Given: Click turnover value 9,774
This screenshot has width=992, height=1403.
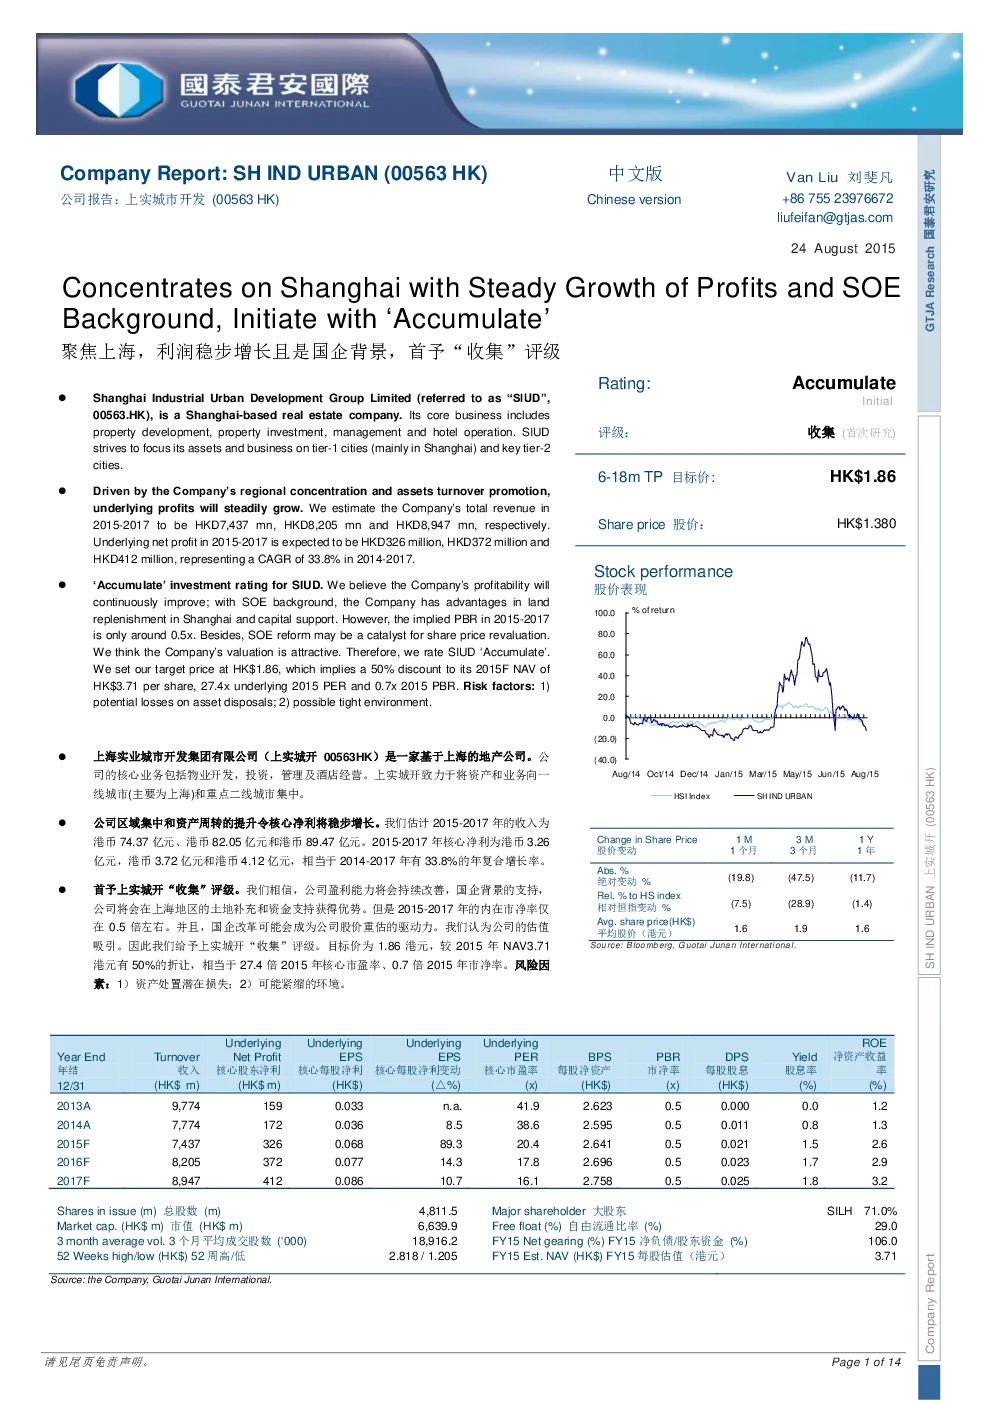Looking at the screenshot, I should pos(186,1107).
